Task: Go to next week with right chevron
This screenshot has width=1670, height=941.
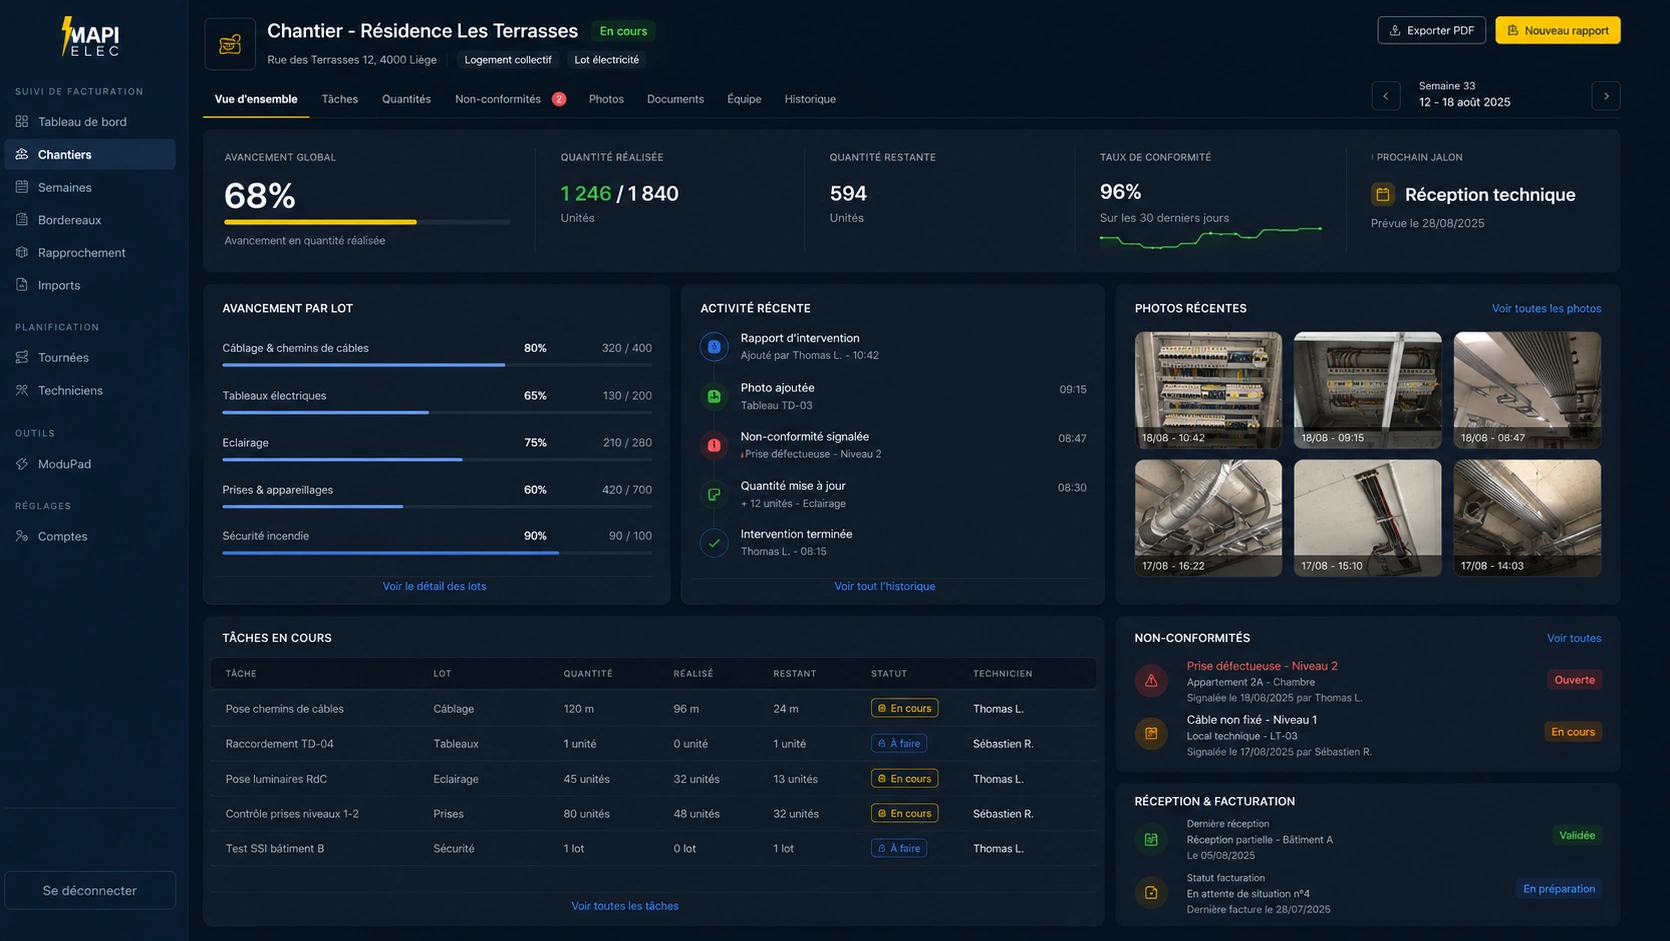Action: [1606, 96]
